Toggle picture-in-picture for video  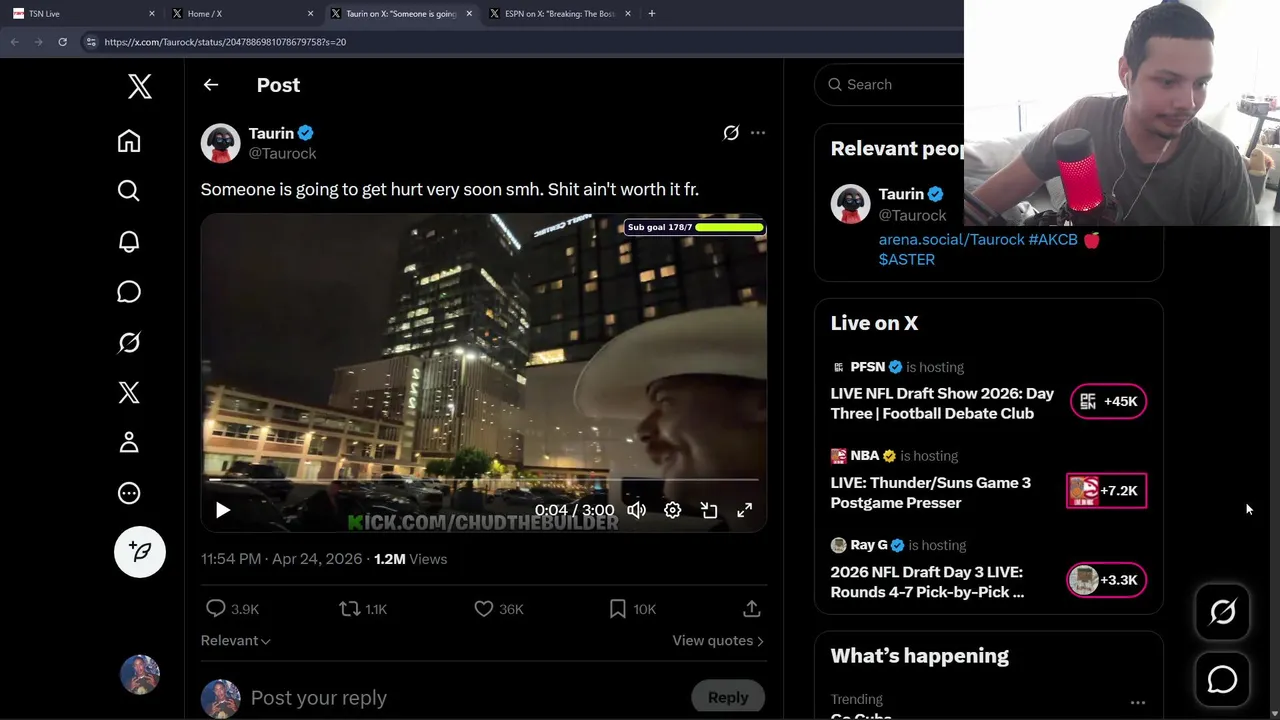(709, 510)
